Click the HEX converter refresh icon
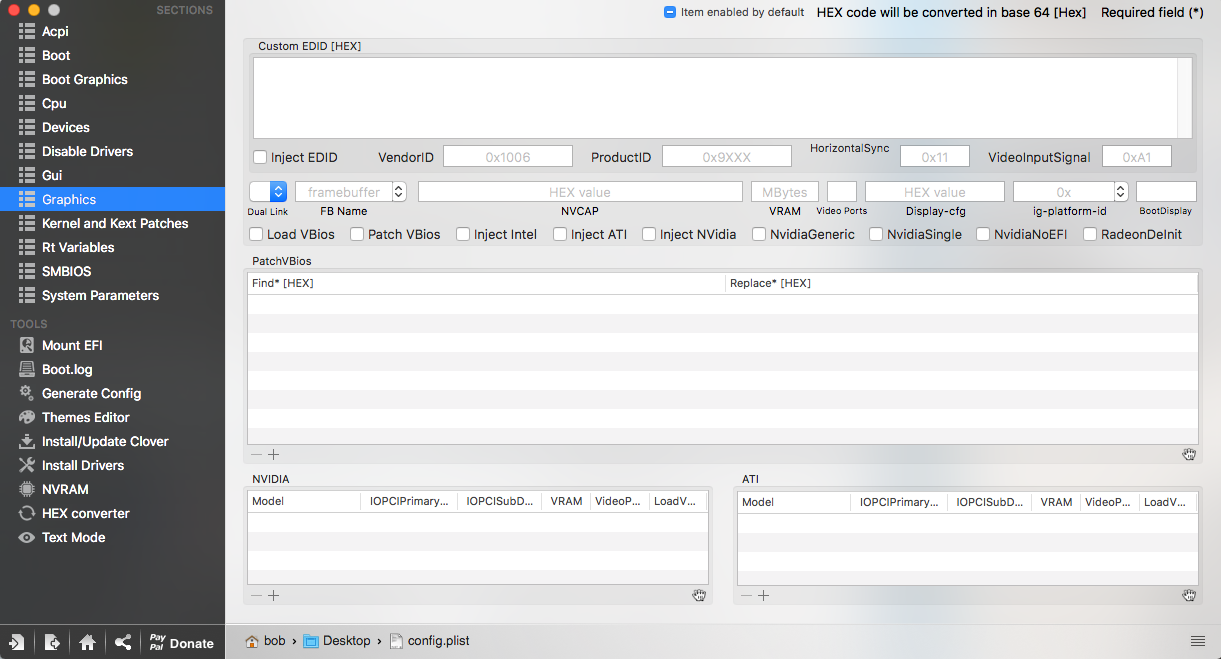The height and width of the screenshot is (659, 1221). [26, 513]
